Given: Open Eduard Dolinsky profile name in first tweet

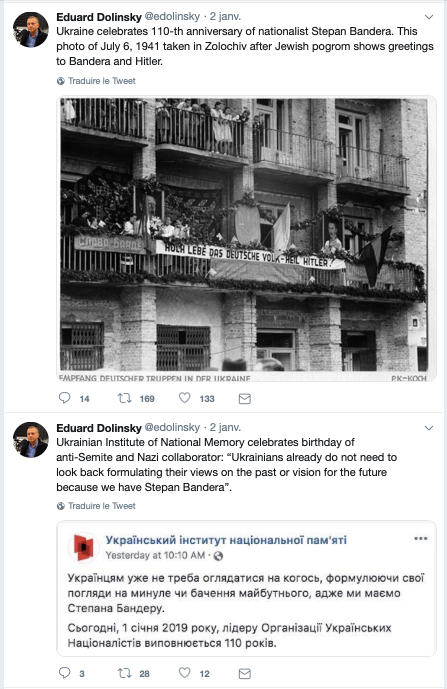Looking at the screenshot, I should point(99,17).
